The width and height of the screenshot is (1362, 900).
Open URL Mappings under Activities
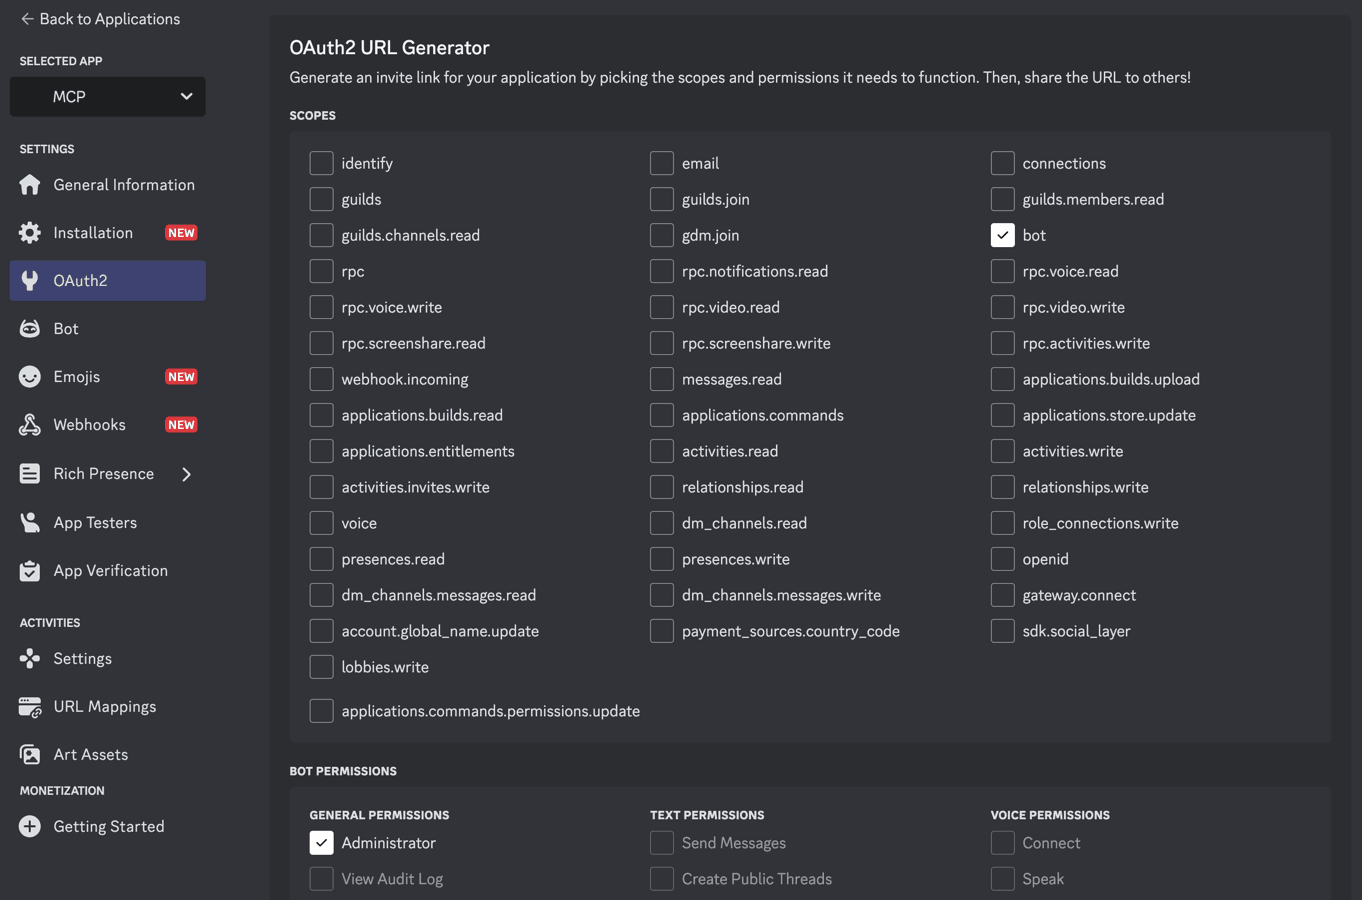(x=105, y=706)
